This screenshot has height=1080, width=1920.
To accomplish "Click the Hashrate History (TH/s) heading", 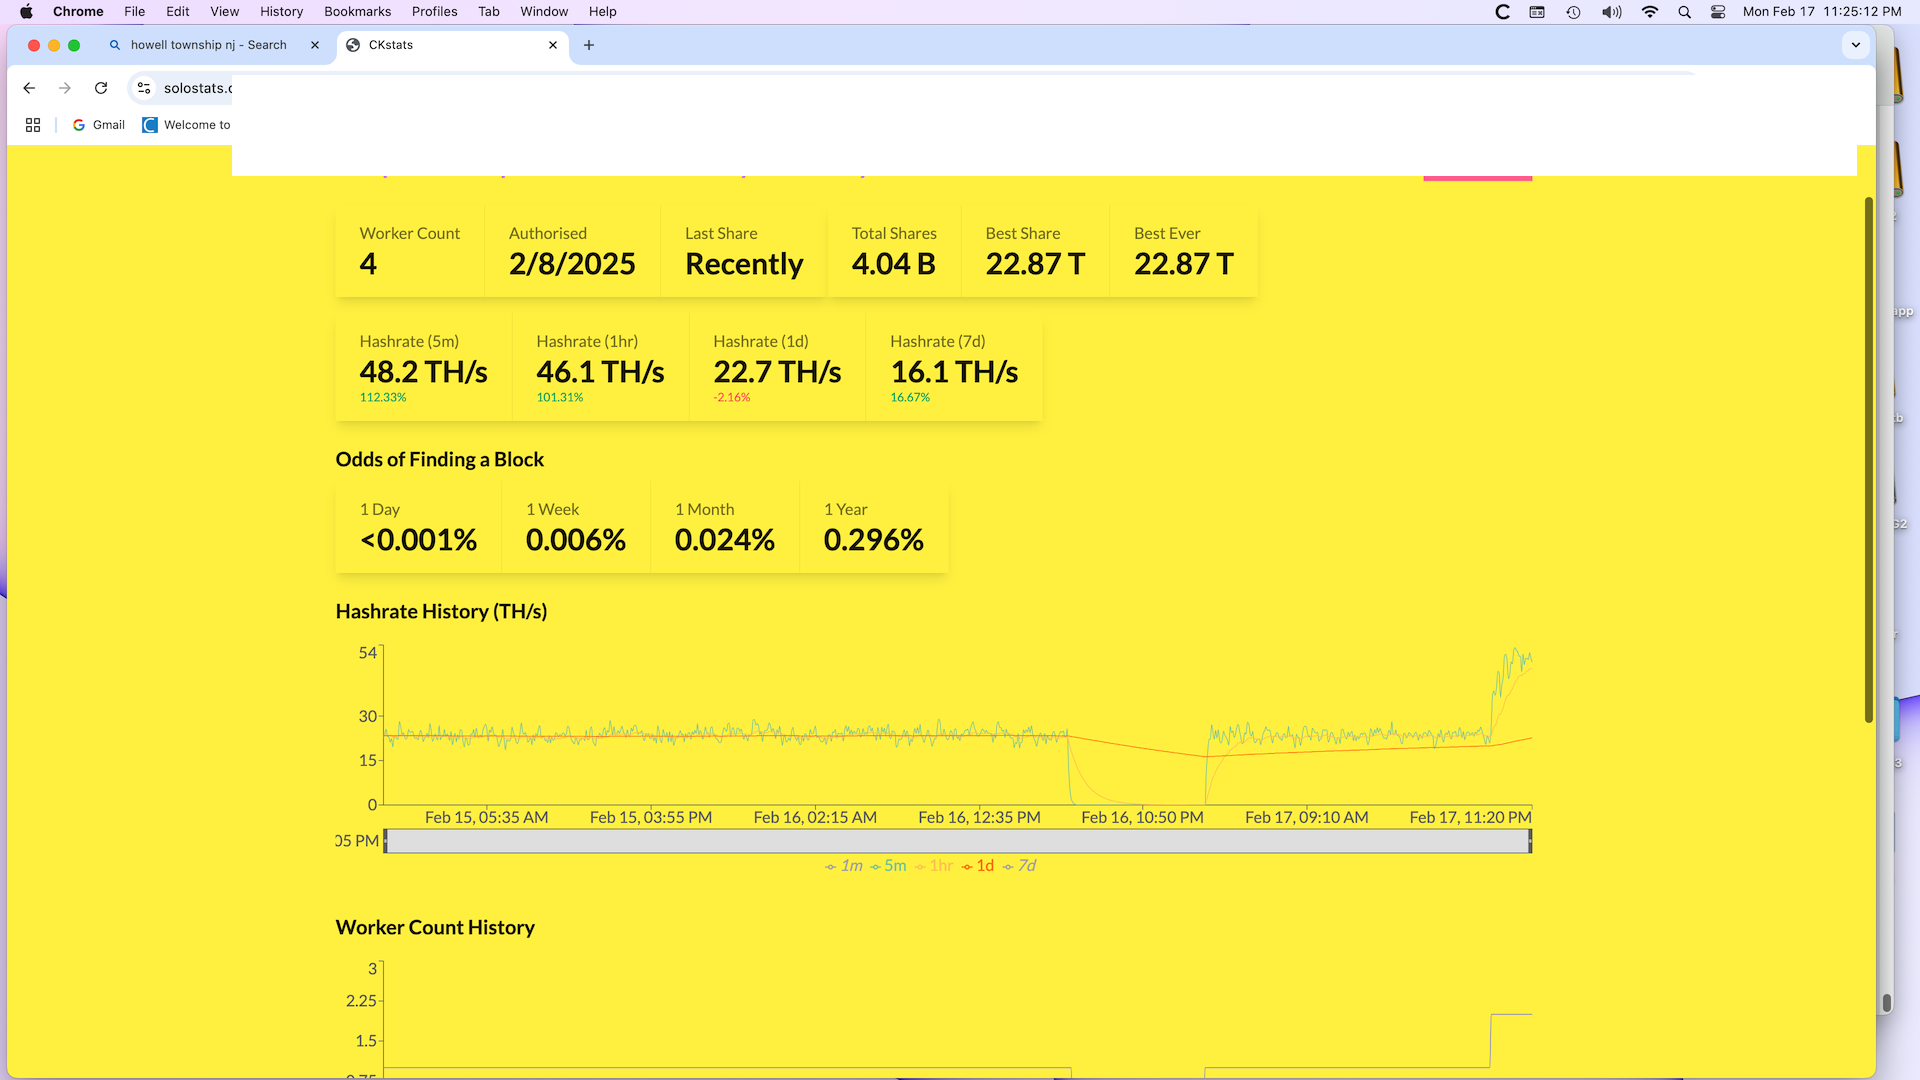I will pyautogui.click(x=441, y=612).
